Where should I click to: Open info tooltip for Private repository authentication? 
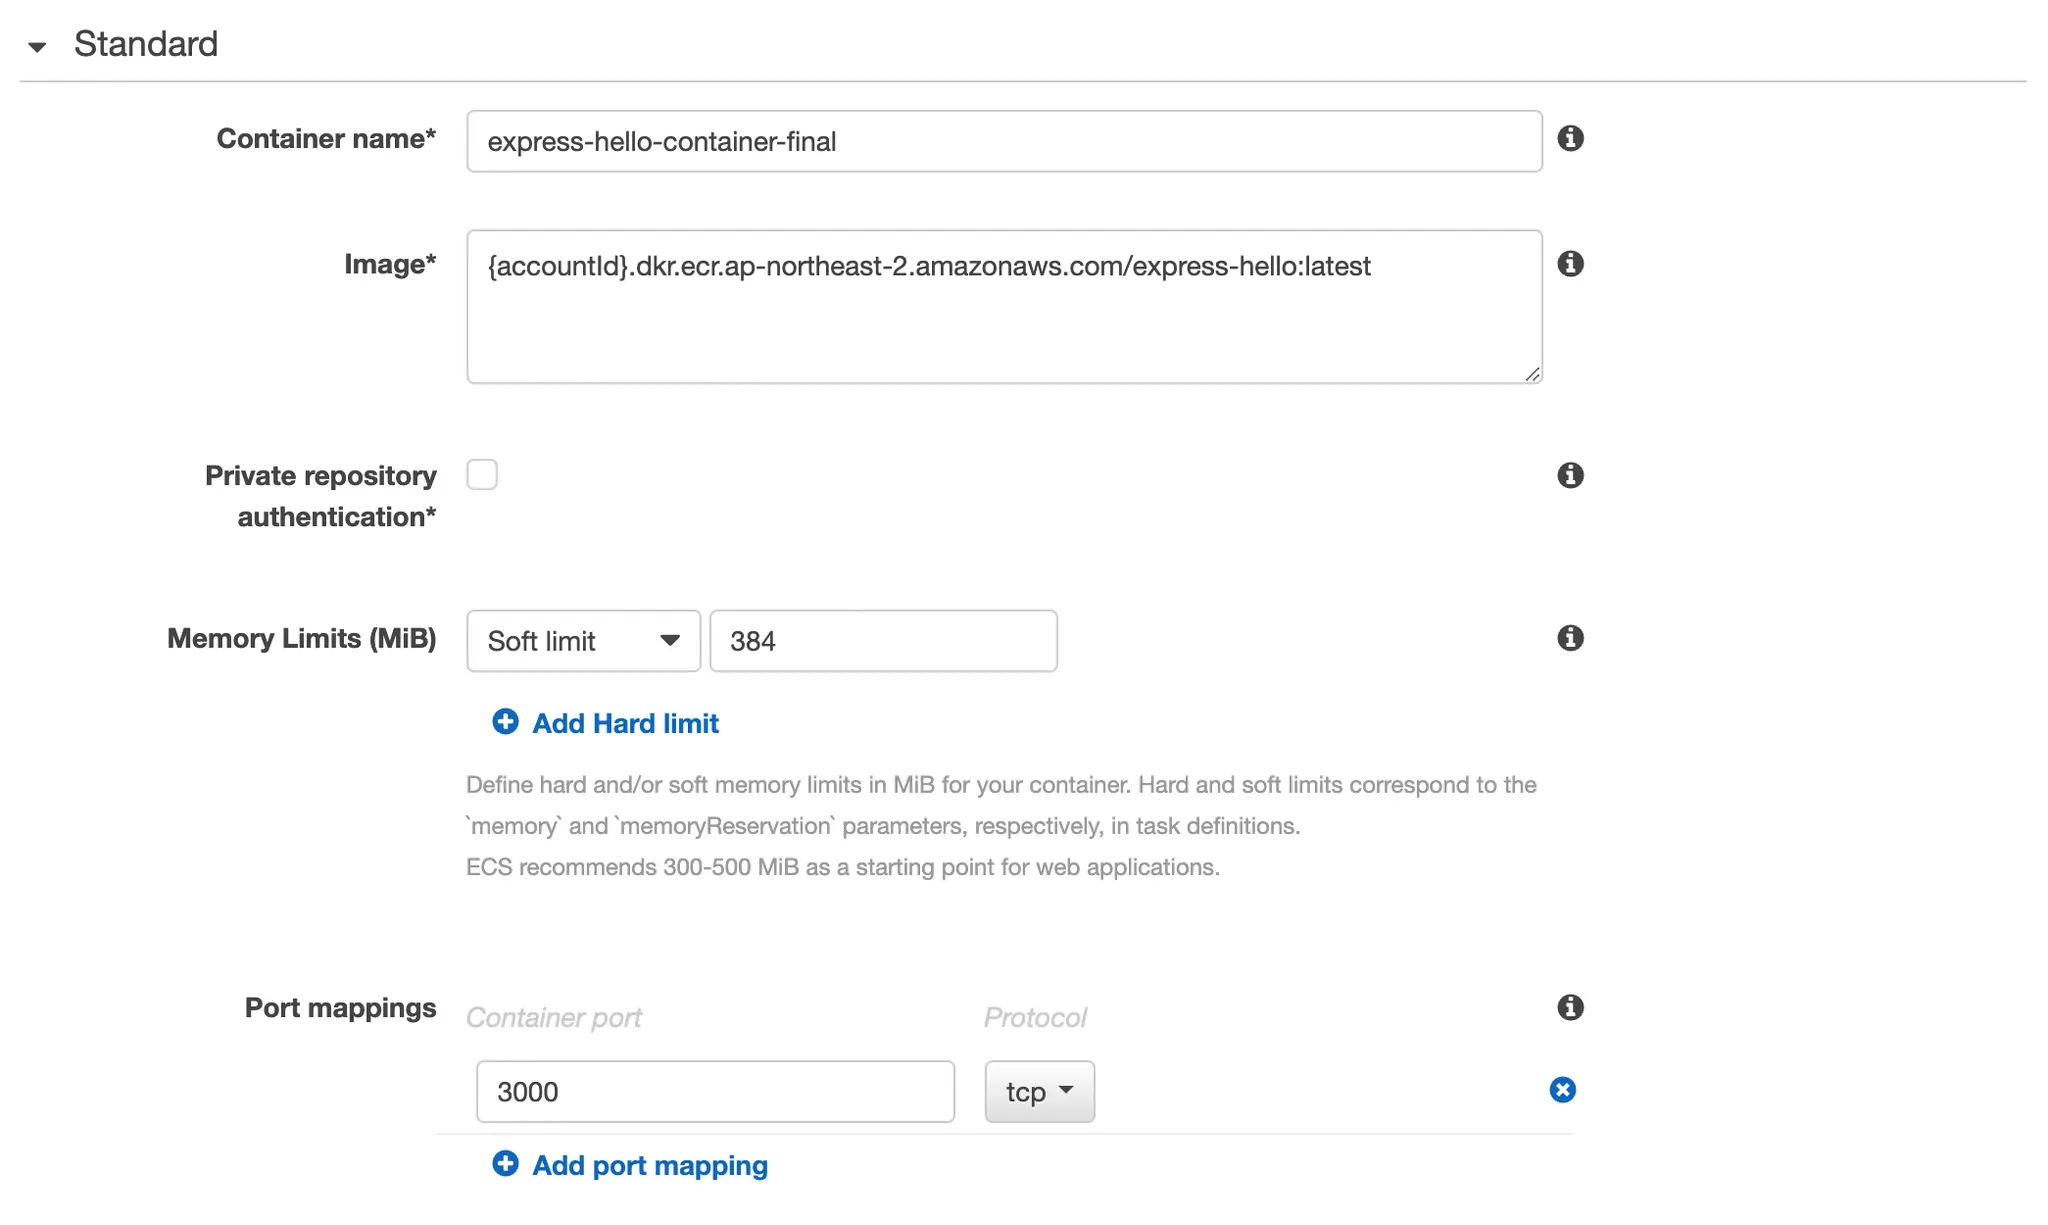click(1570, 475)
